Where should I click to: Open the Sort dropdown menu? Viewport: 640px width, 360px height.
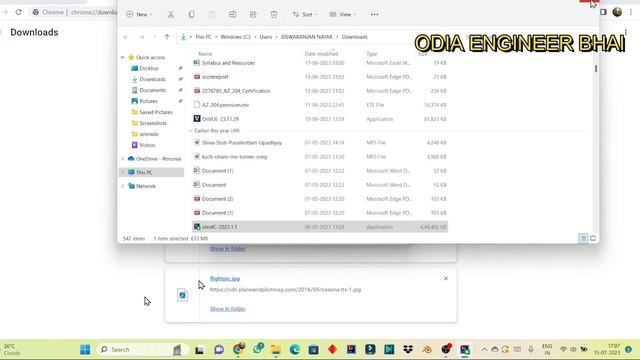coord(305,14)
